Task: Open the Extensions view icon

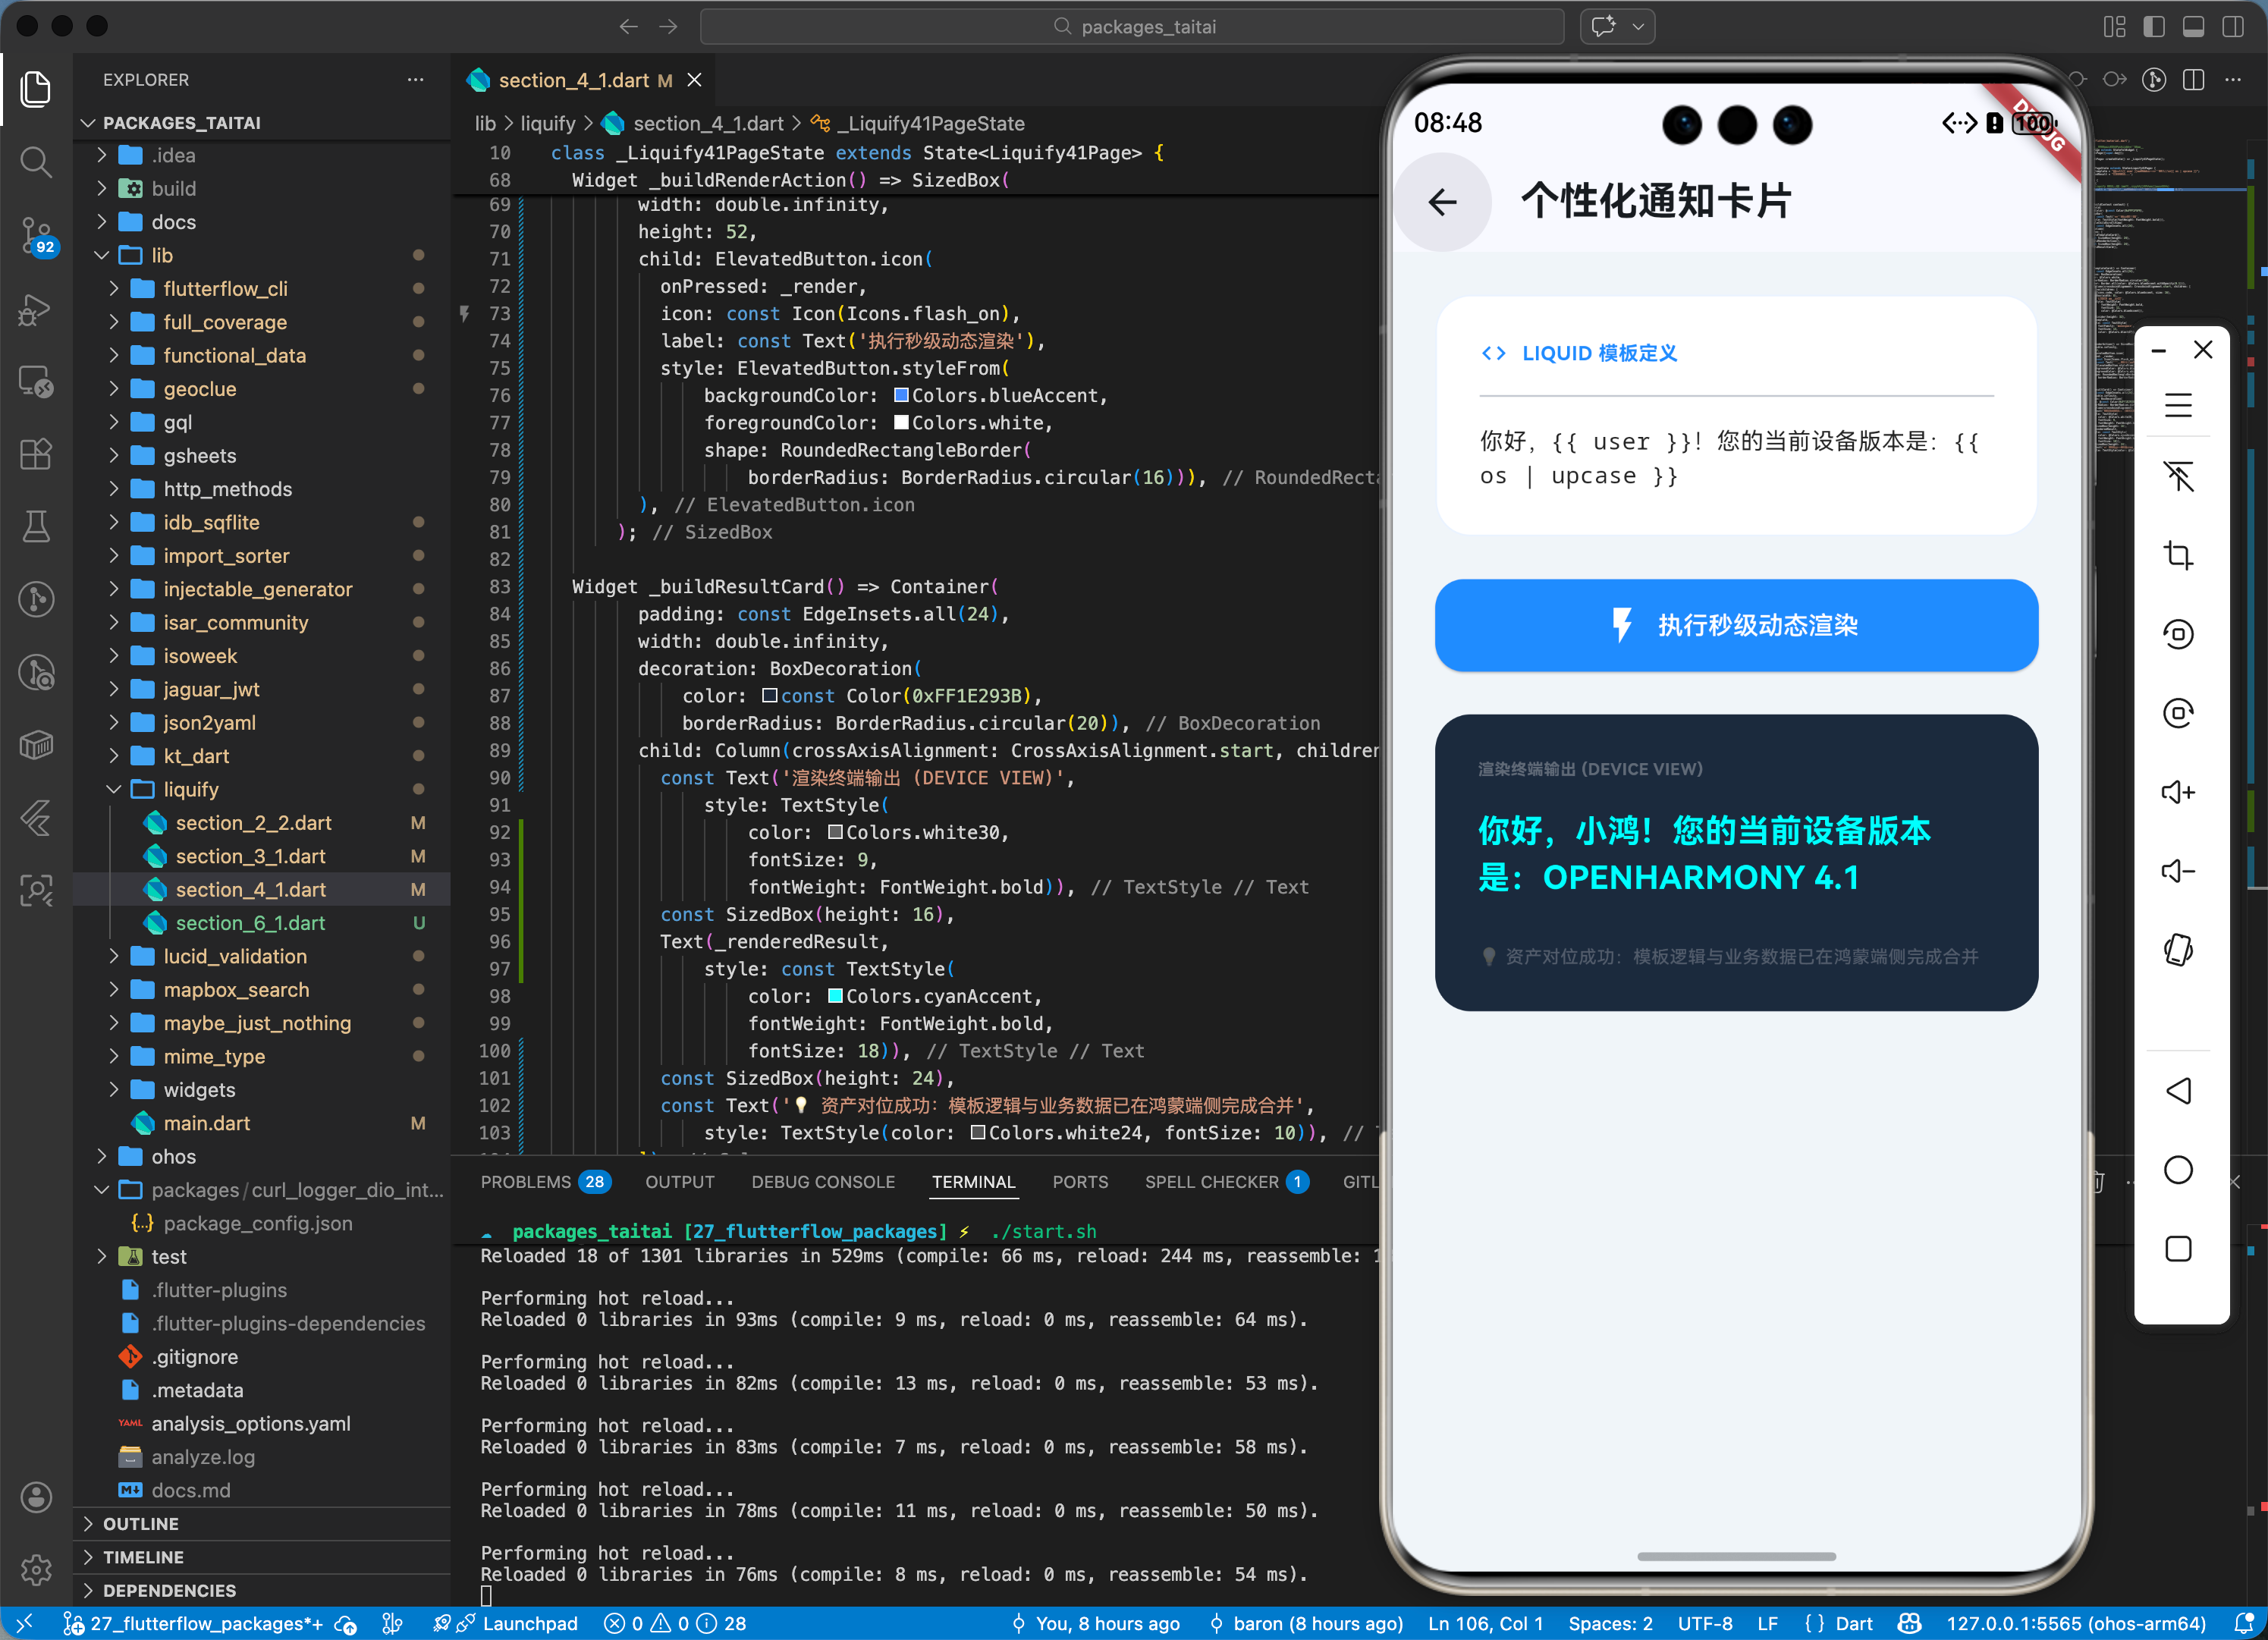Action: [36, 454]
